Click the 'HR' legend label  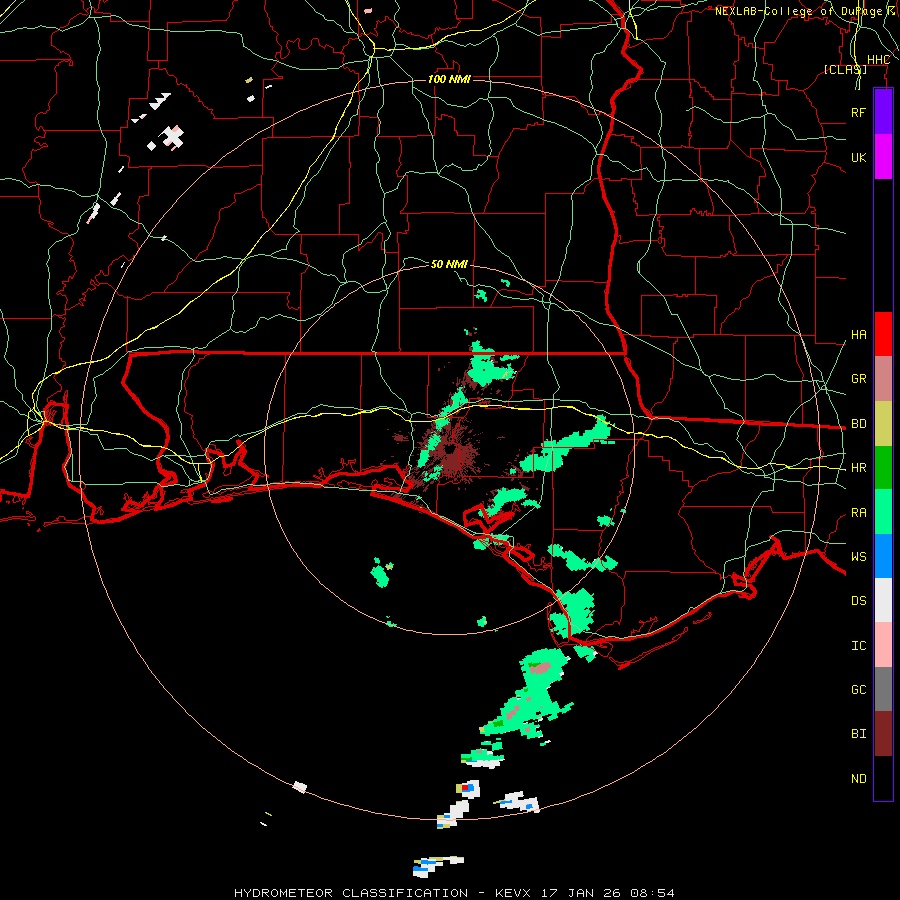tap(858, 468)
